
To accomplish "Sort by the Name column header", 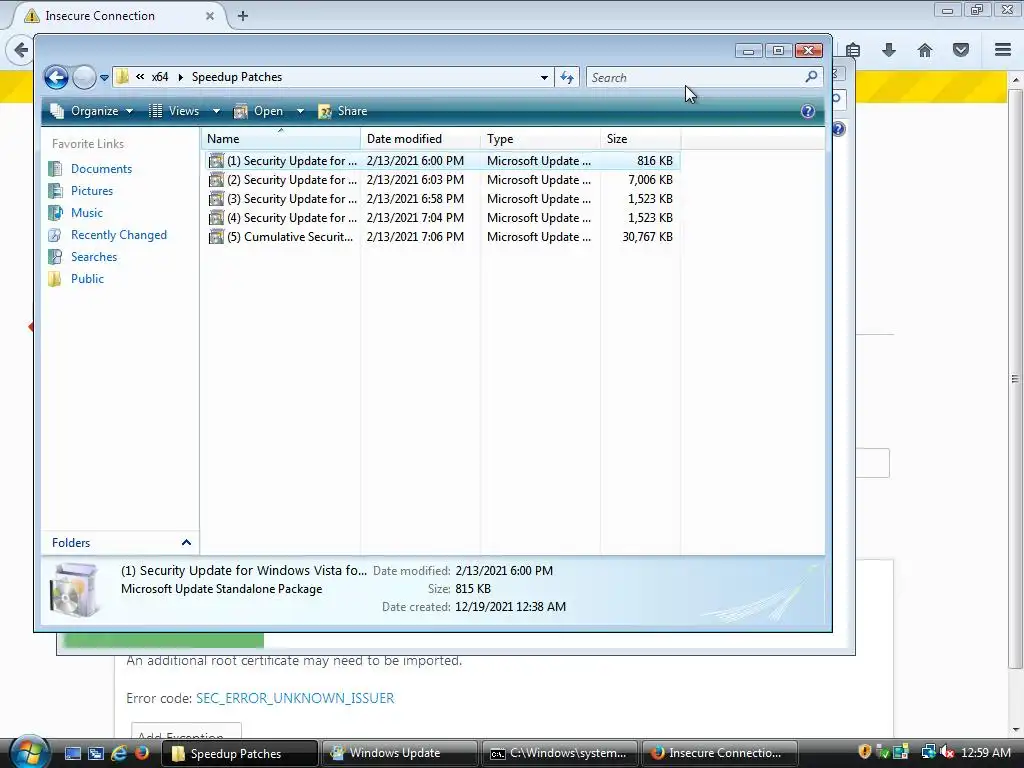I will tap(280, 139).
